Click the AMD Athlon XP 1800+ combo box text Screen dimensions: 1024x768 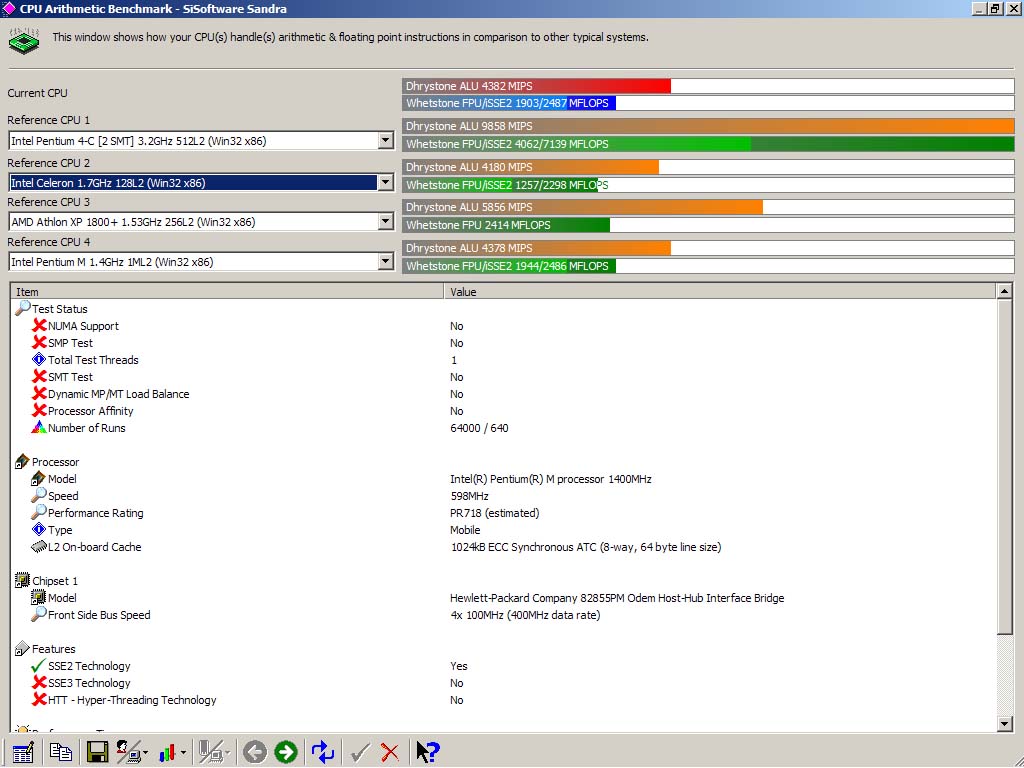point(133,222)
